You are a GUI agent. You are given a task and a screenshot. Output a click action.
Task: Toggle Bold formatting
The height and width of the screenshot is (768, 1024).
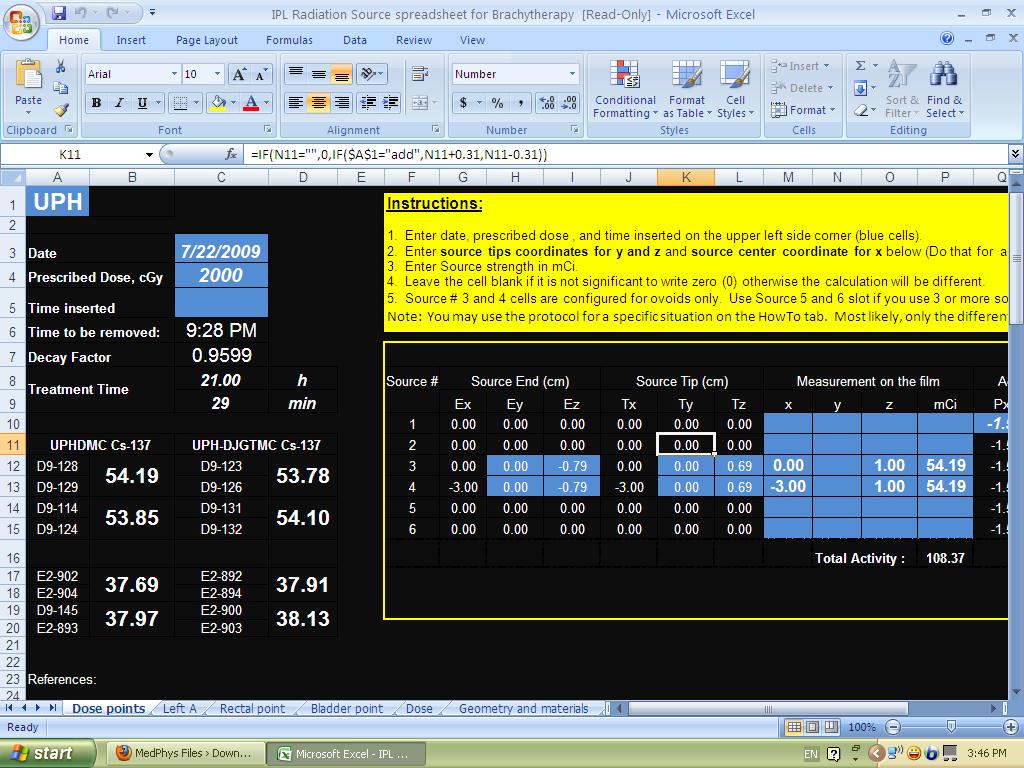click(x=96, y=103)
